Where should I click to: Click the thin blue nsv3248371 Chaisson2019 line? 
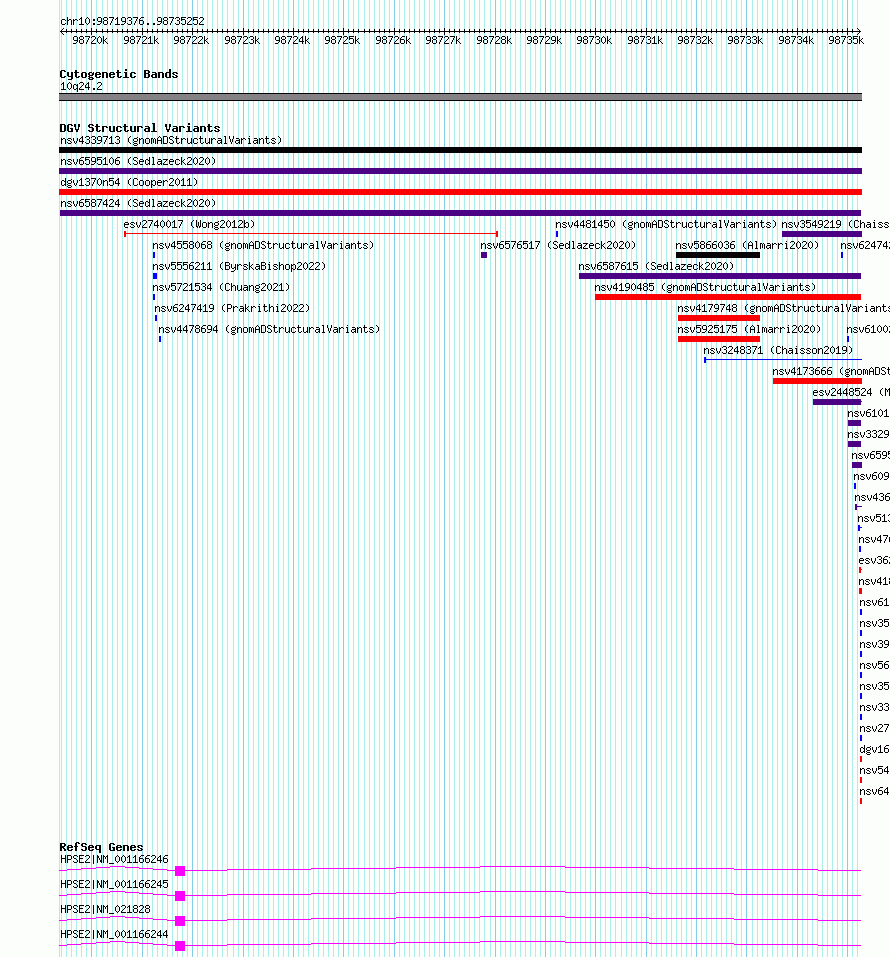[x=783, y=360]
